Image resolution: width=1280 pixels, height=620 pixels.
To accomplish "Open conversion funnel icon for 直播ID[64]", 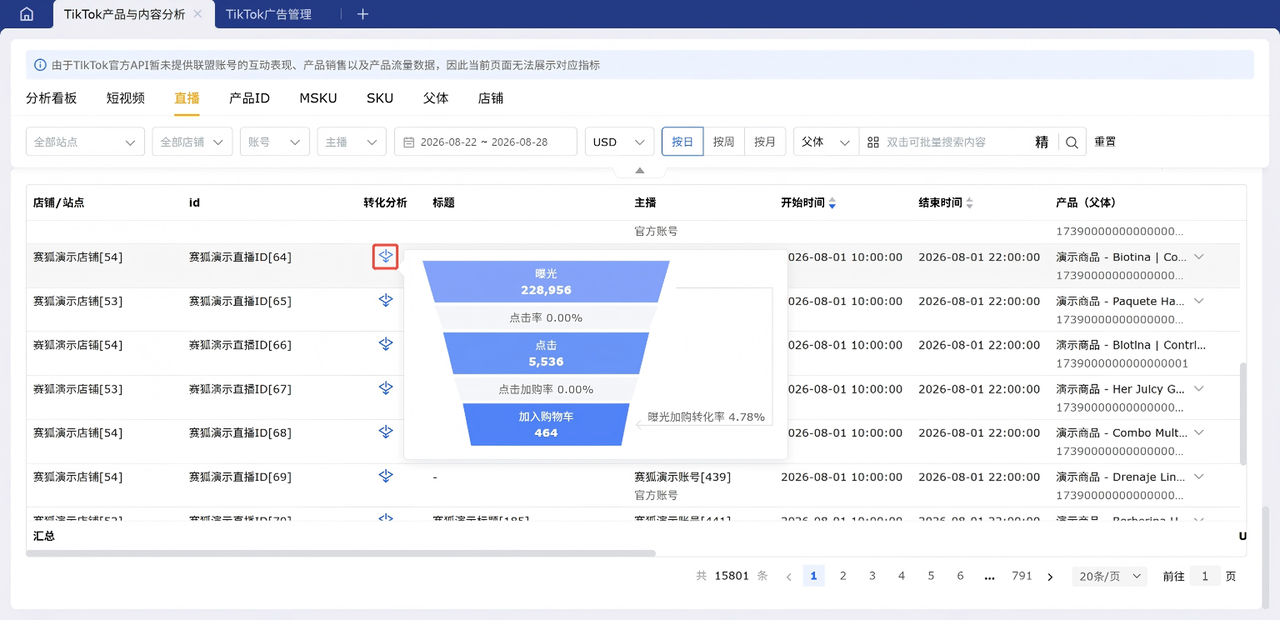I will click(386, 257).
